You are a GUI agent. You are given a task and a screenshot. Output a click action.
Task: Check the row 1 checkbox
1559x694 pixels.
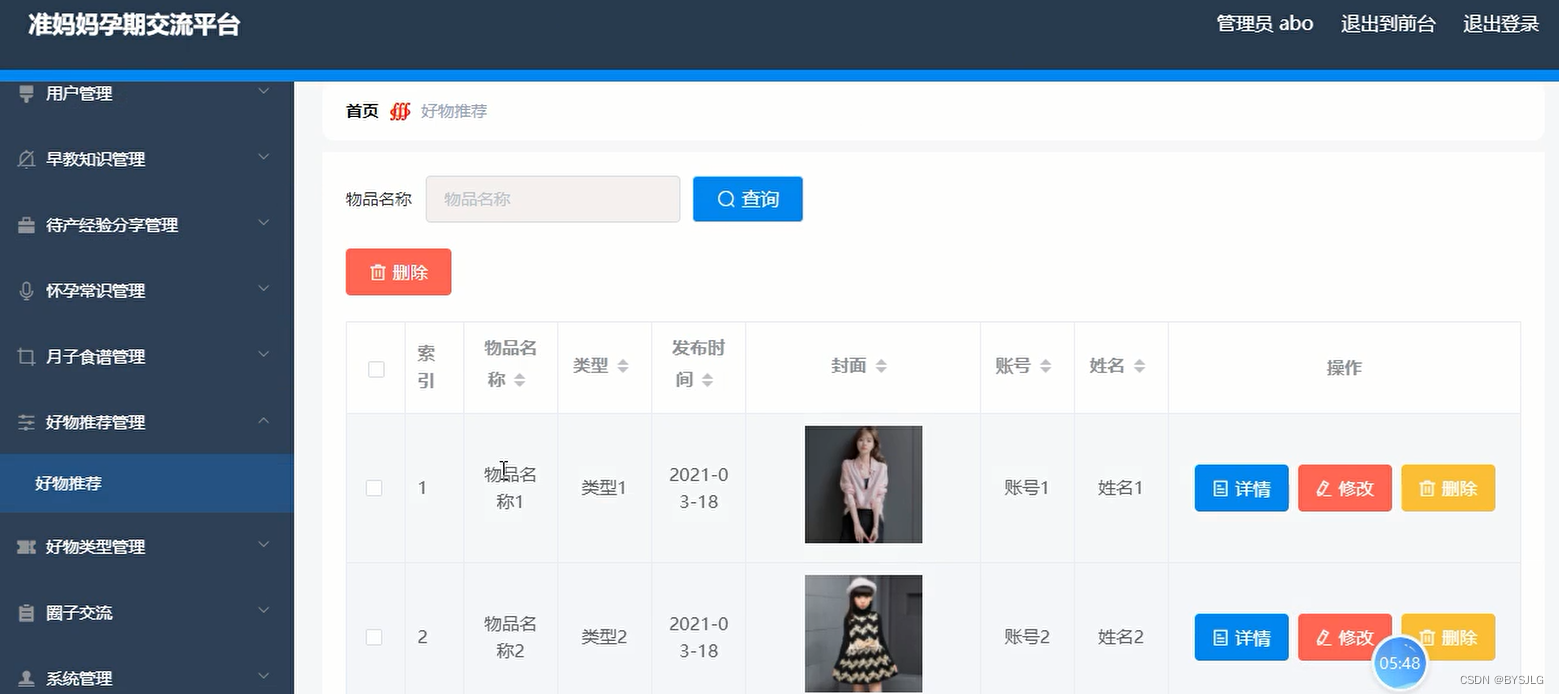pyautogui.click(x=374, y=488)
